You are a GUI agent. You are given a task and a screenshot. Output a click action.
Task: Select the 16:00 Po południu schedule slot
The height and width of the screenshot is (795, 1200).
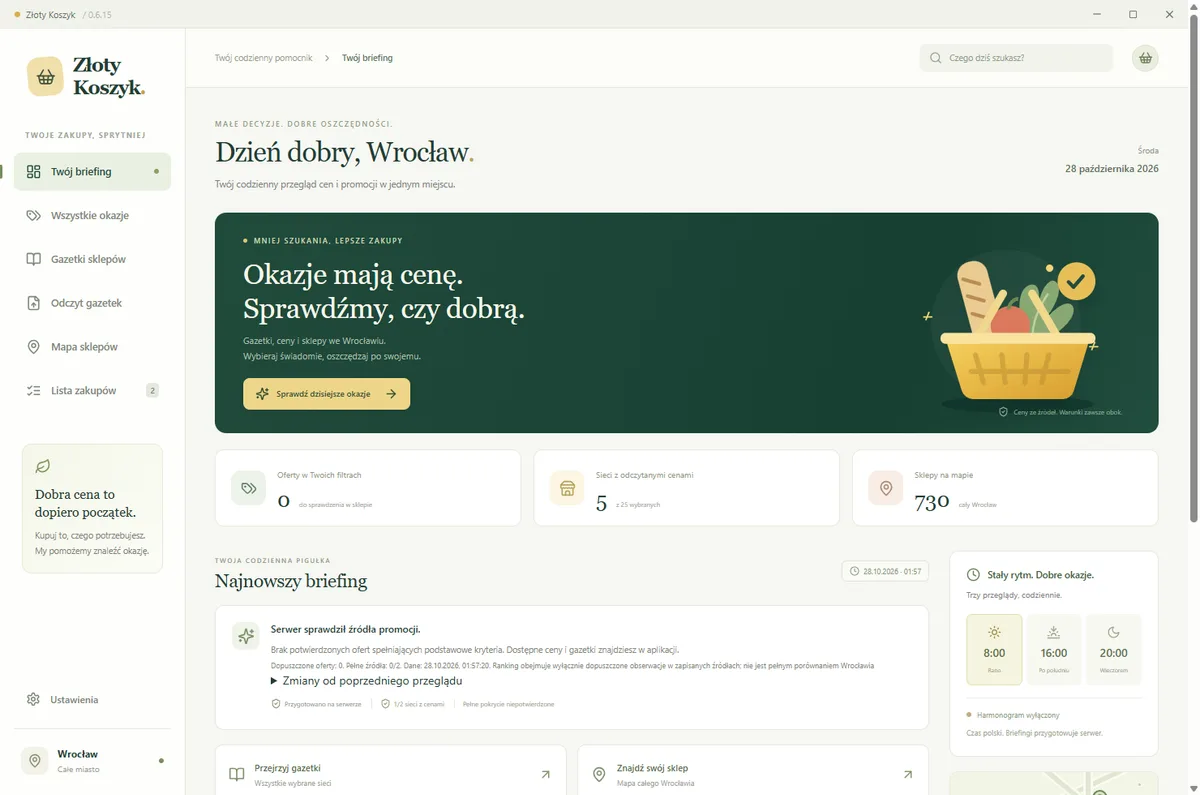[1054, 650]
